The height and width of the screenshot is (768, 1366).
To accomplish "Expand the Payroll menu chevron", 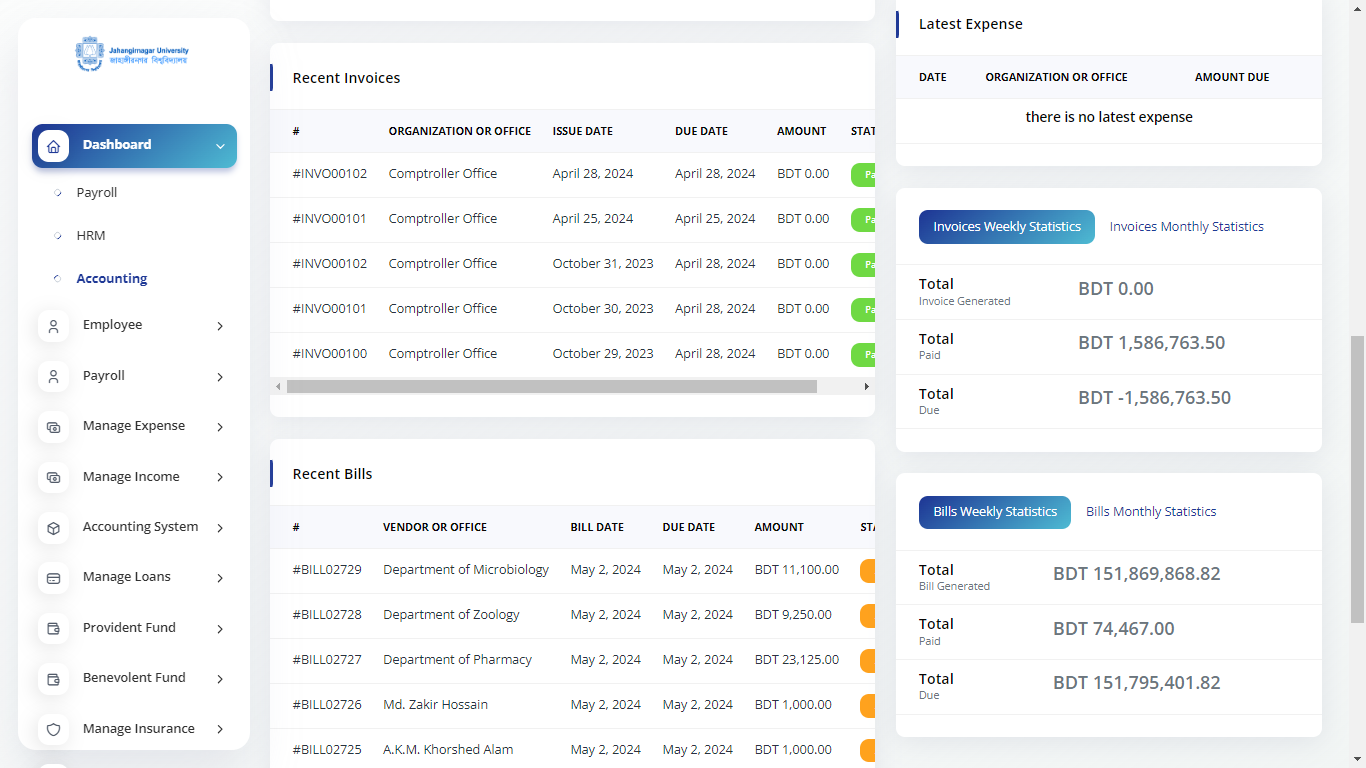I will (220, 377).
